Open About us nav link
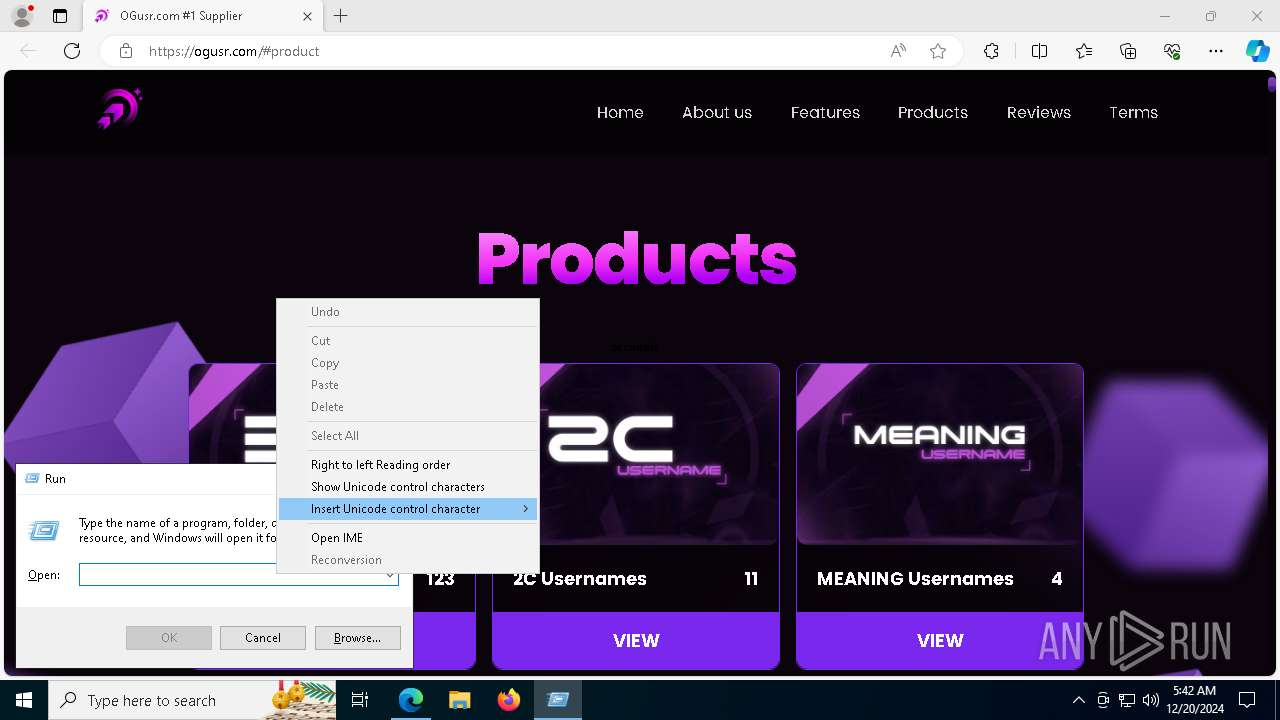Image resolution: width=1280 pixels, height=720 pixels. (x=717, y=112)
